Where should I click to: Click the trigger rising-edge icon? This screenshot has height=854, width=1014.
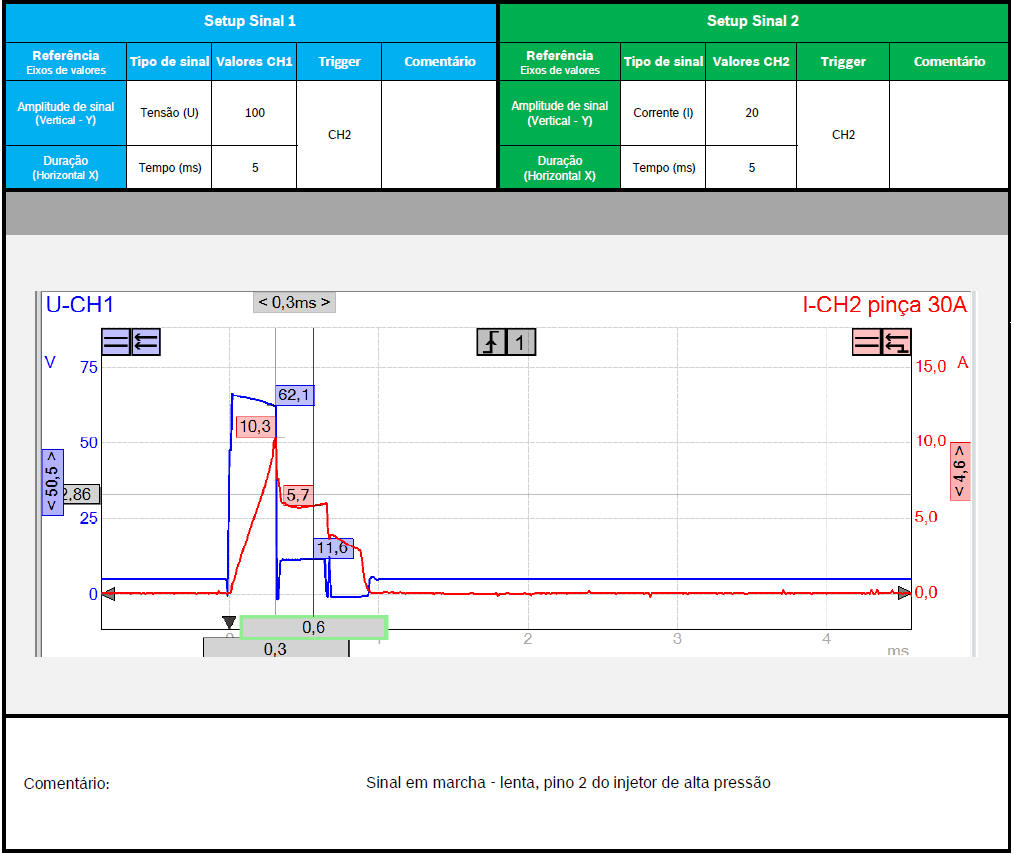491,342
